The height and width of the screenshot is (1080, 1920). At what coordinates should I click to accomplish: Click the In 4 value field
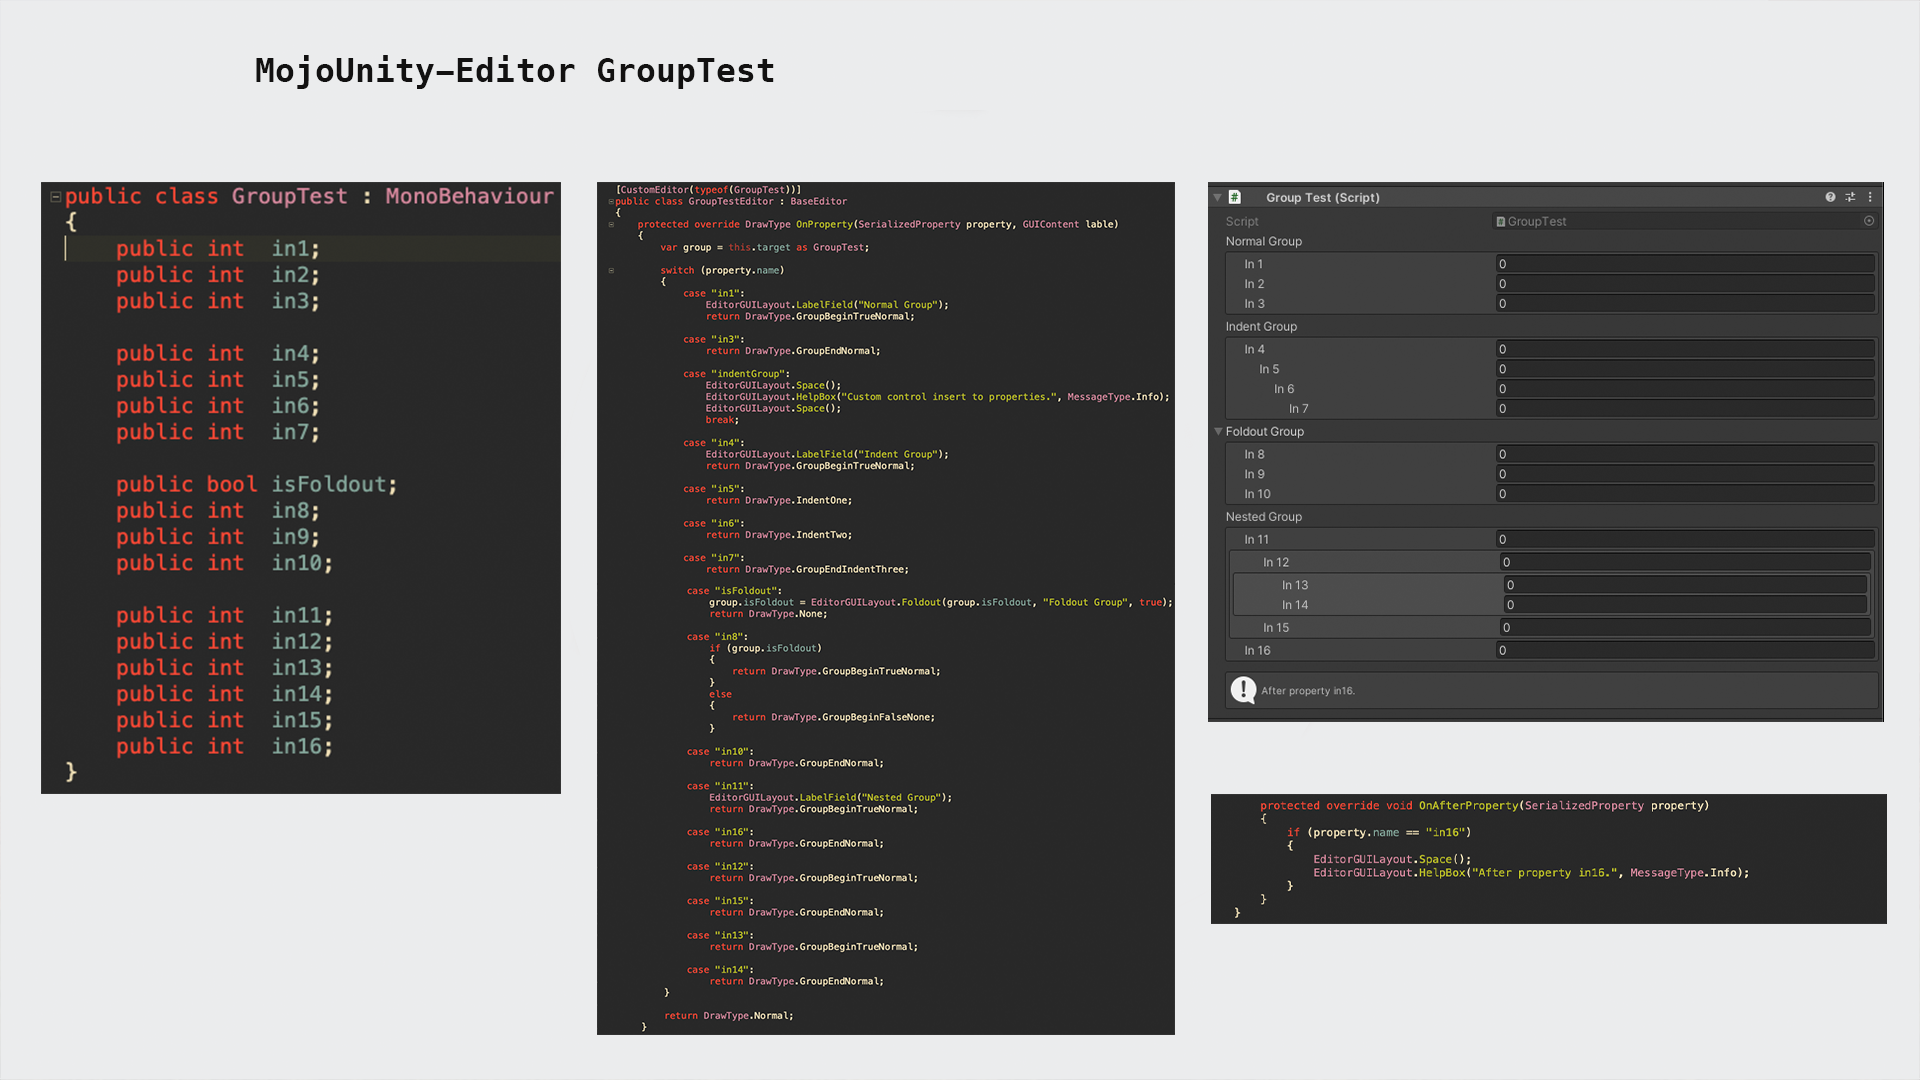click(x=1685, y=349)
